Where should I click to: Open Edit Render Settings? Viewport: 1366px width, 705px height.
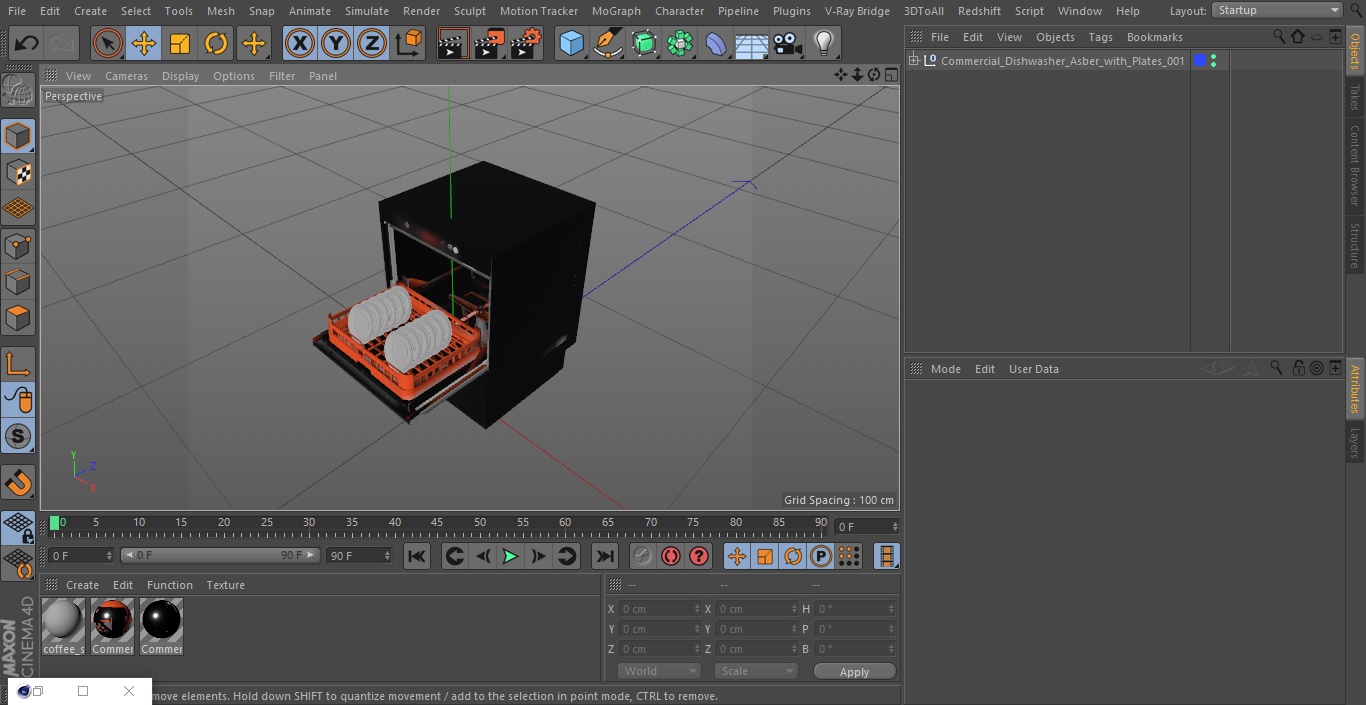pyautogui.click(x=526, y=44)
